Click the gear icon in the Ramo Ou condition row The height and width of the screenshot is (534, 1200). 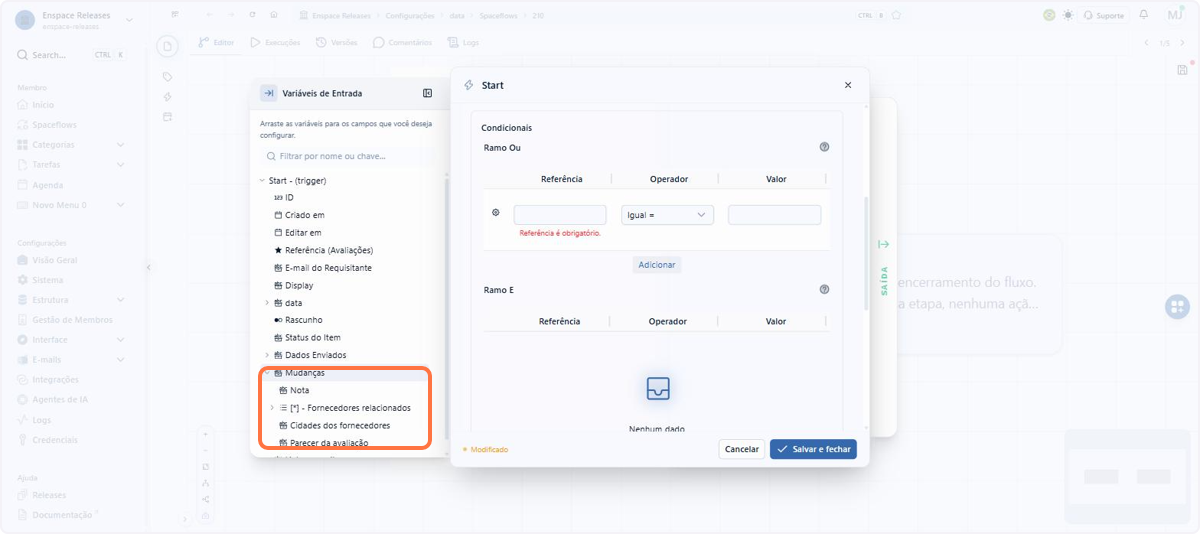[x=496, y=212]
